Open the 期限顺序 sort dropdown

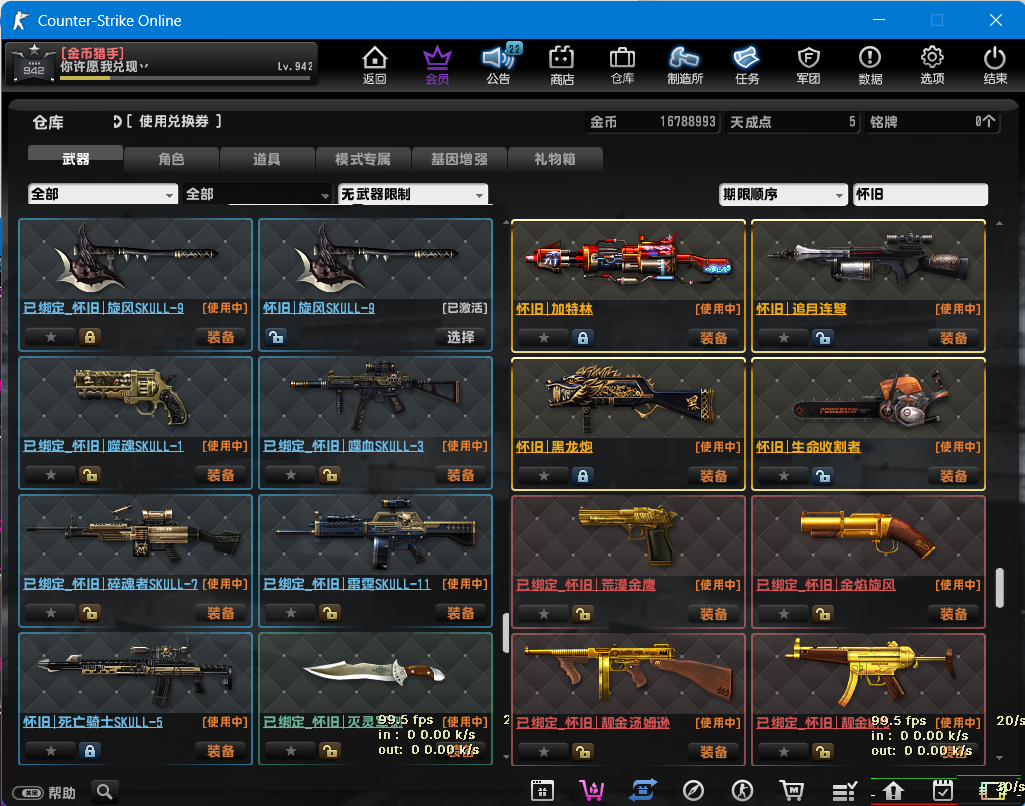pyautogui.click(x=783, y=194)
